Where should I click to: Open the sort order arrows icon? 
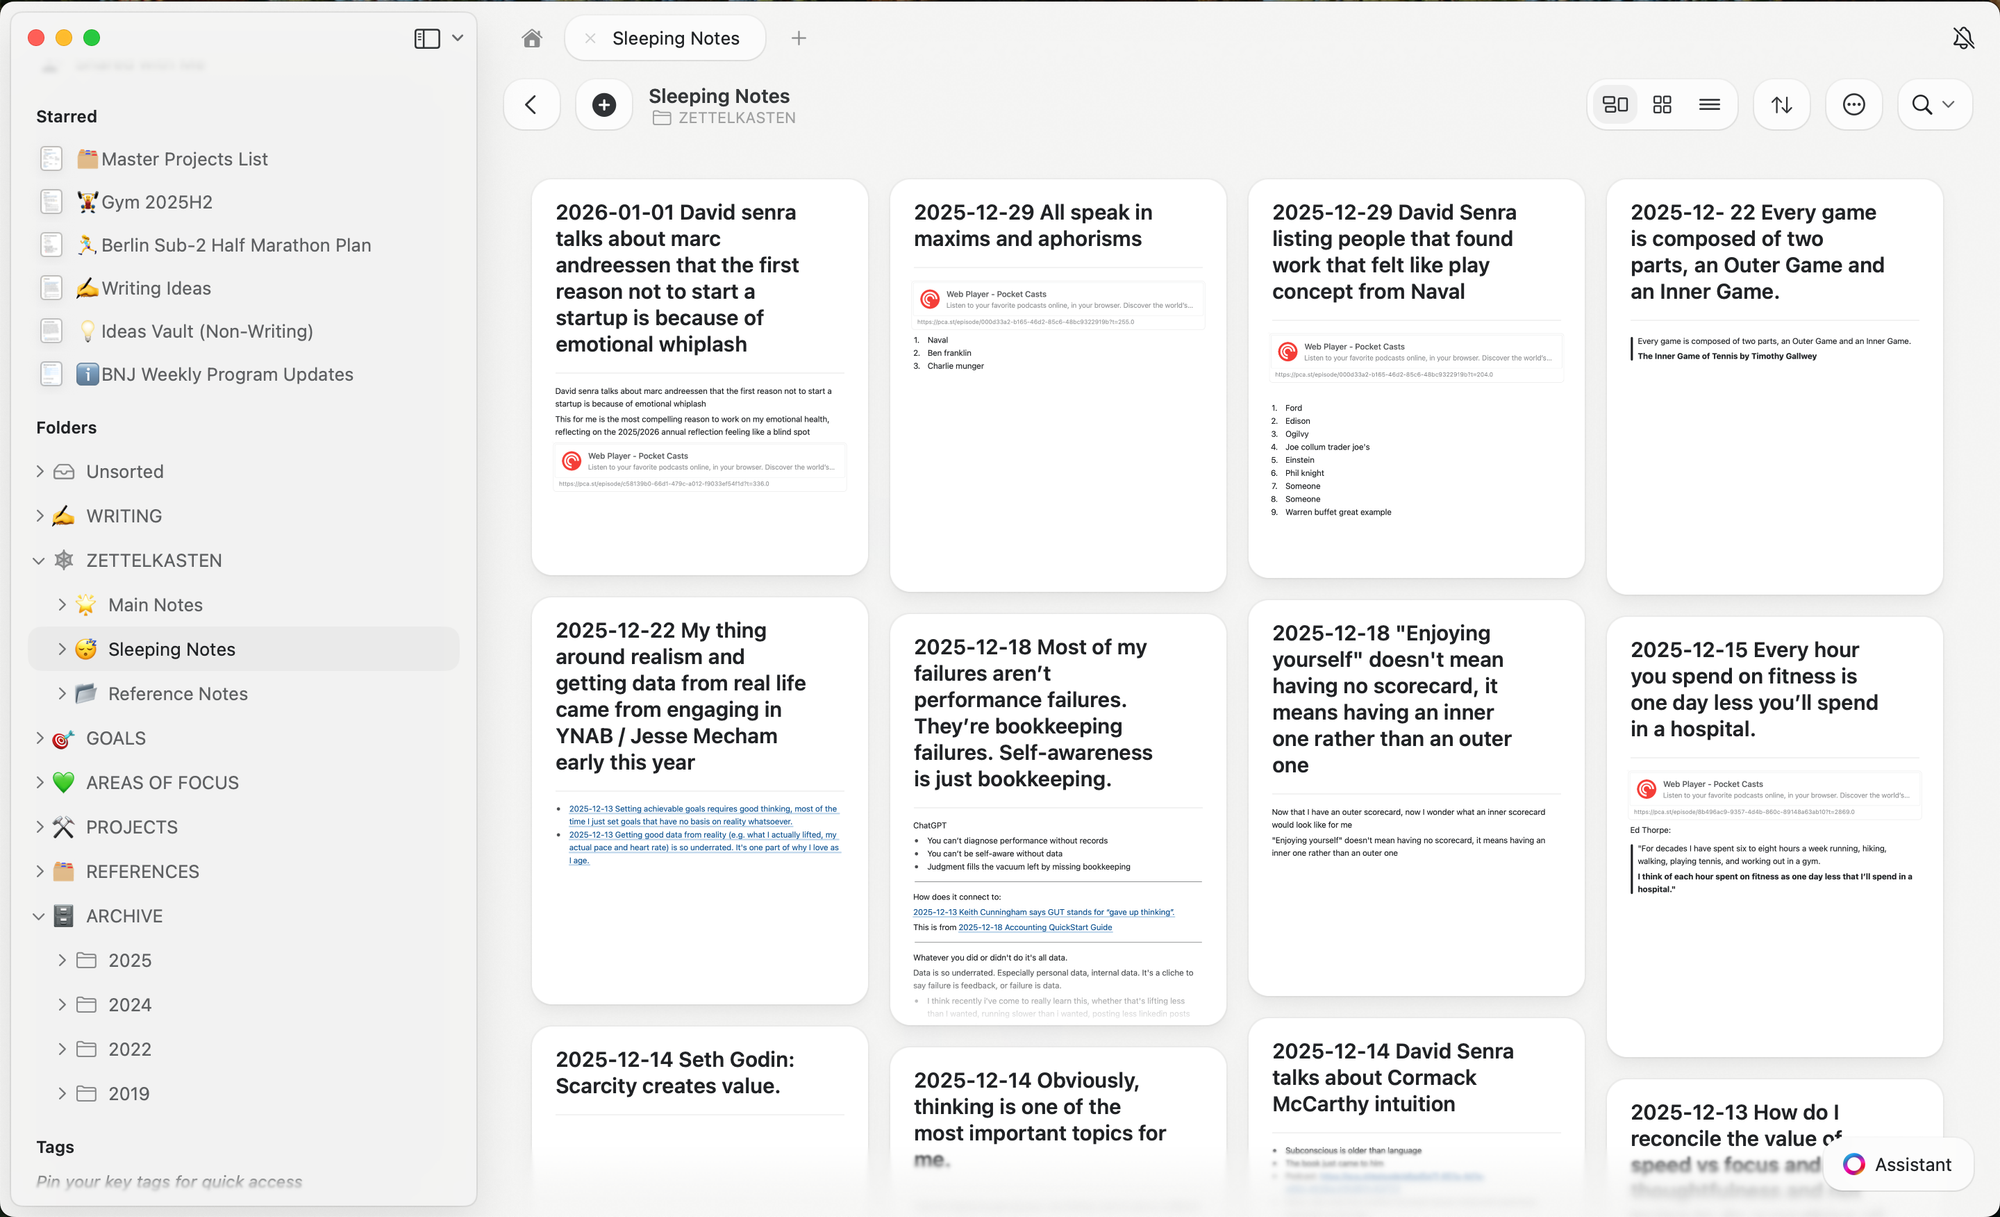click(x=1782, y=105)
